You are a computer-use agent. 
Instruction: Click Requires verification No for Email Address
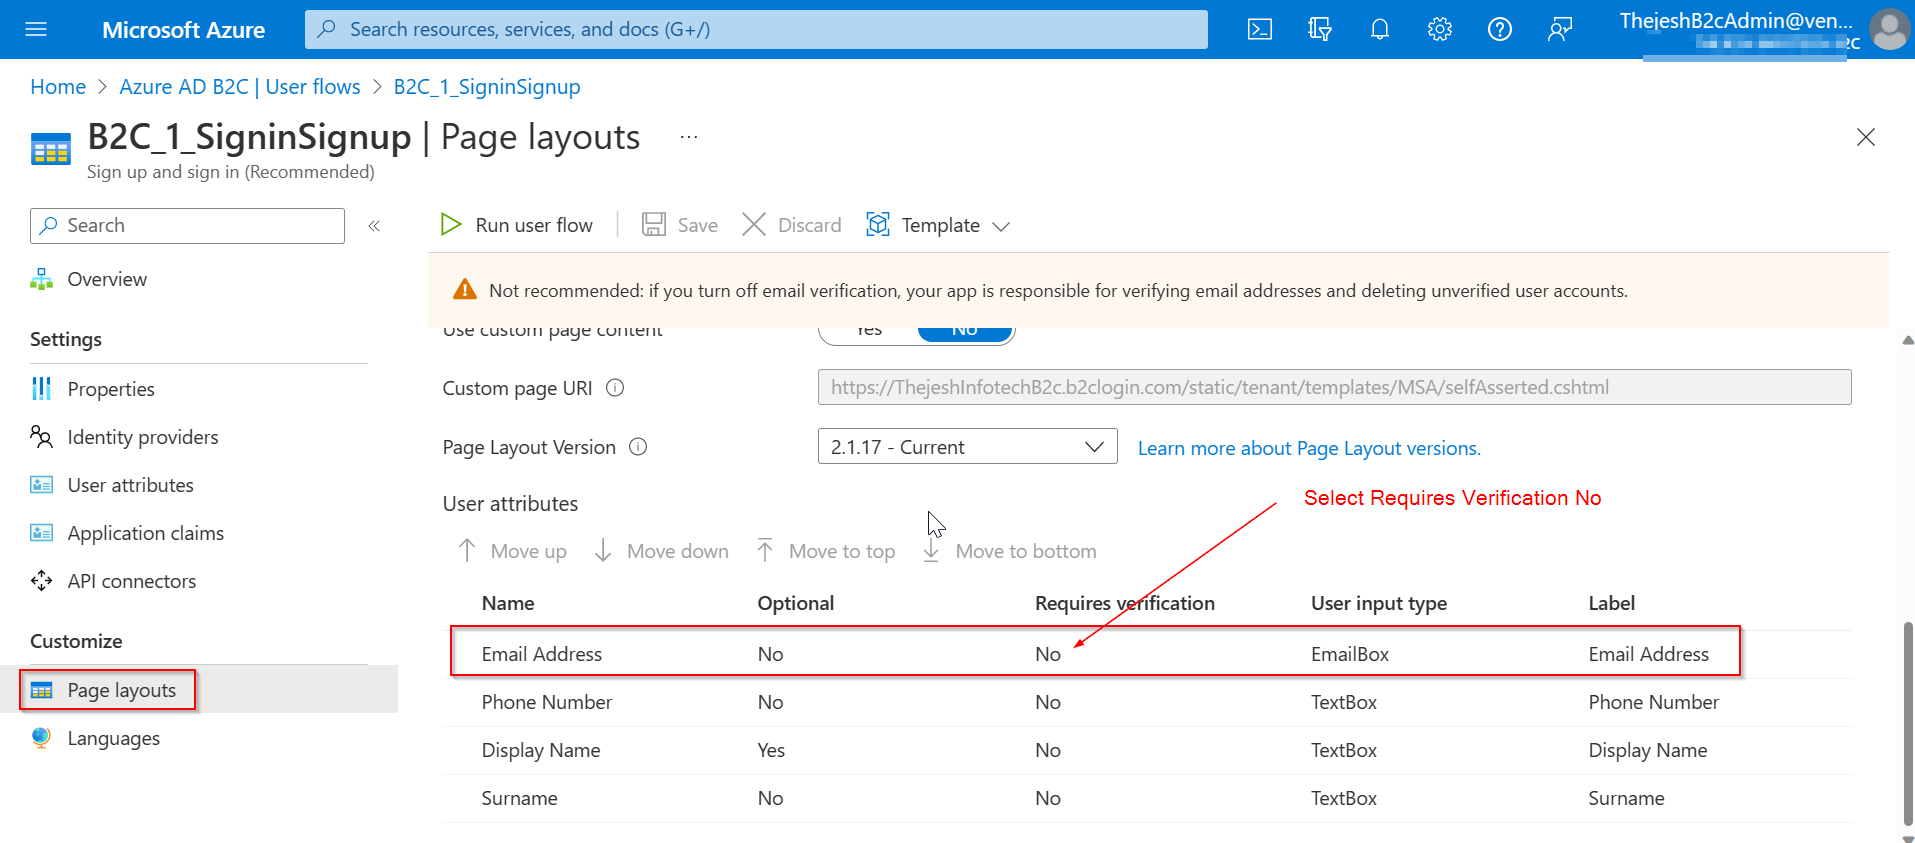[1048, 654]
